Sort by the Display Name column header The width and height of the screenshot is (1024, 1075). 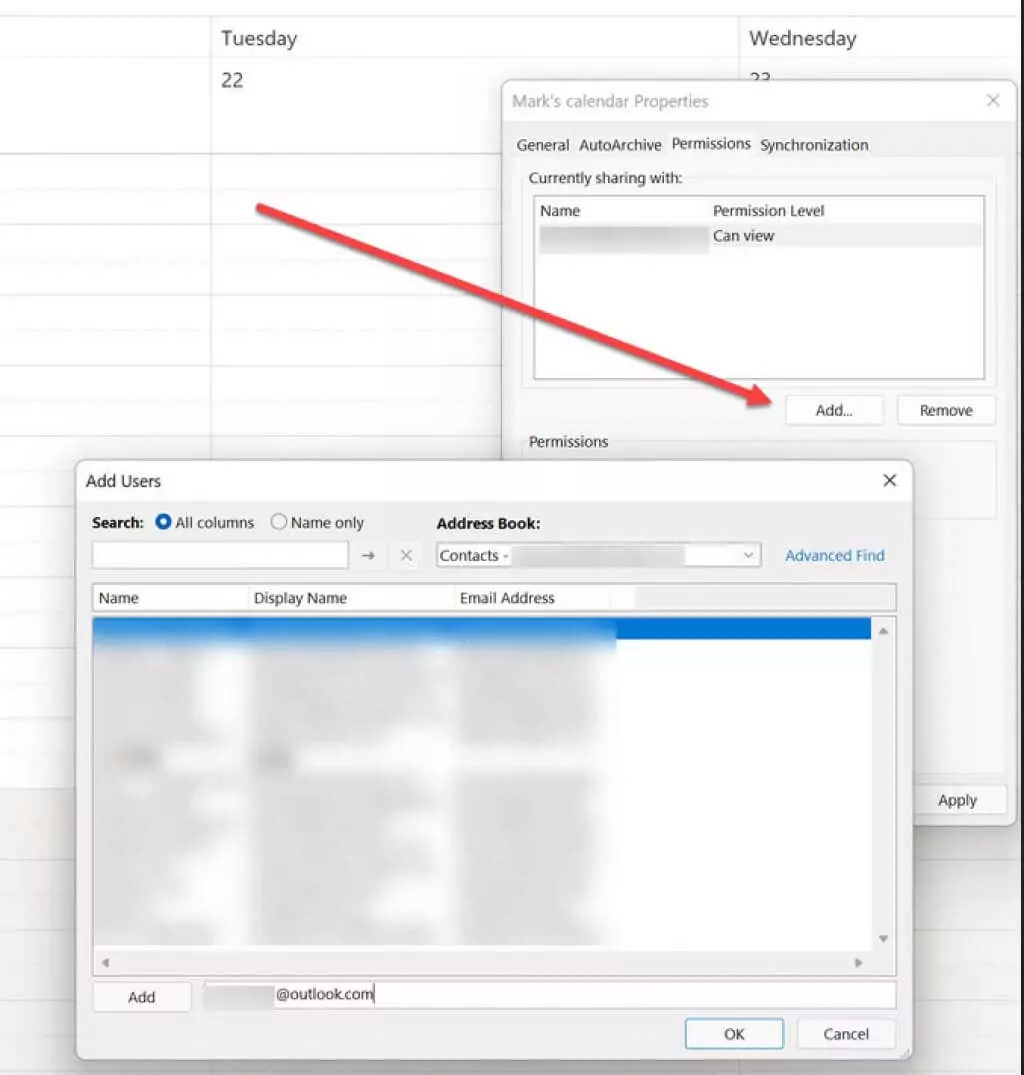click(300, 598)
